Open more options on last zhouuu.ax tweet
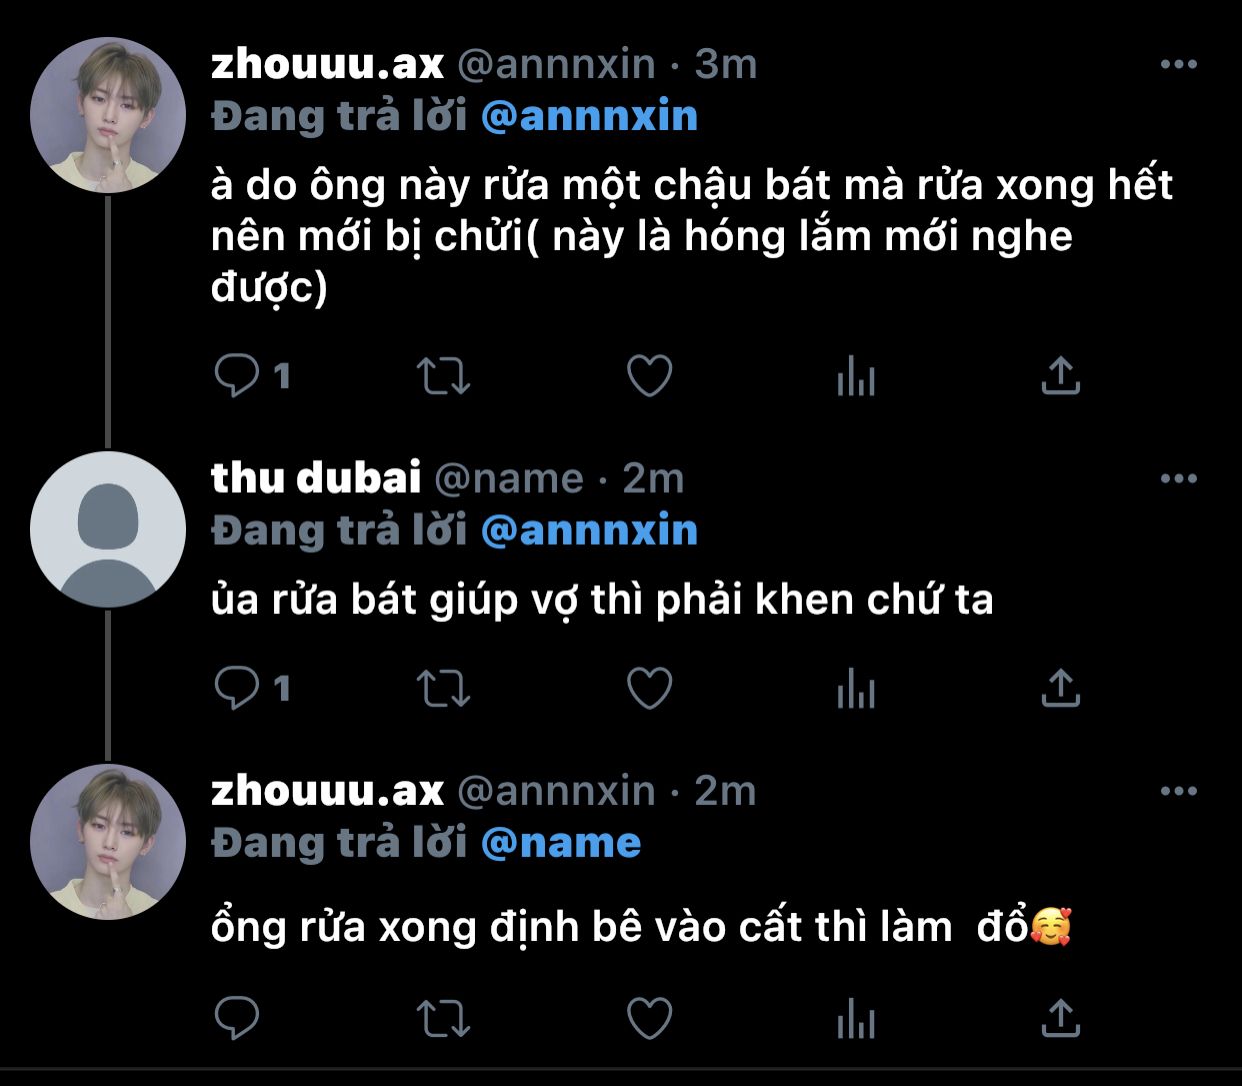This screenshot has width=1242, height=1086. [1178, 792]
